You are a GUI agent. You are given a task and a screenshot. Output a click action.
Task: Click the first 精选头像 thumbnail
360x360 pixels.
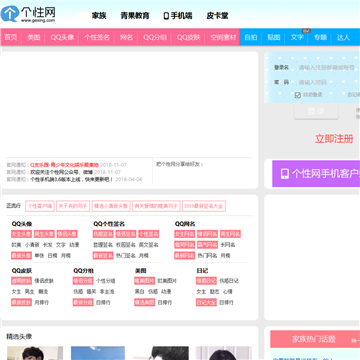[35, 353]
